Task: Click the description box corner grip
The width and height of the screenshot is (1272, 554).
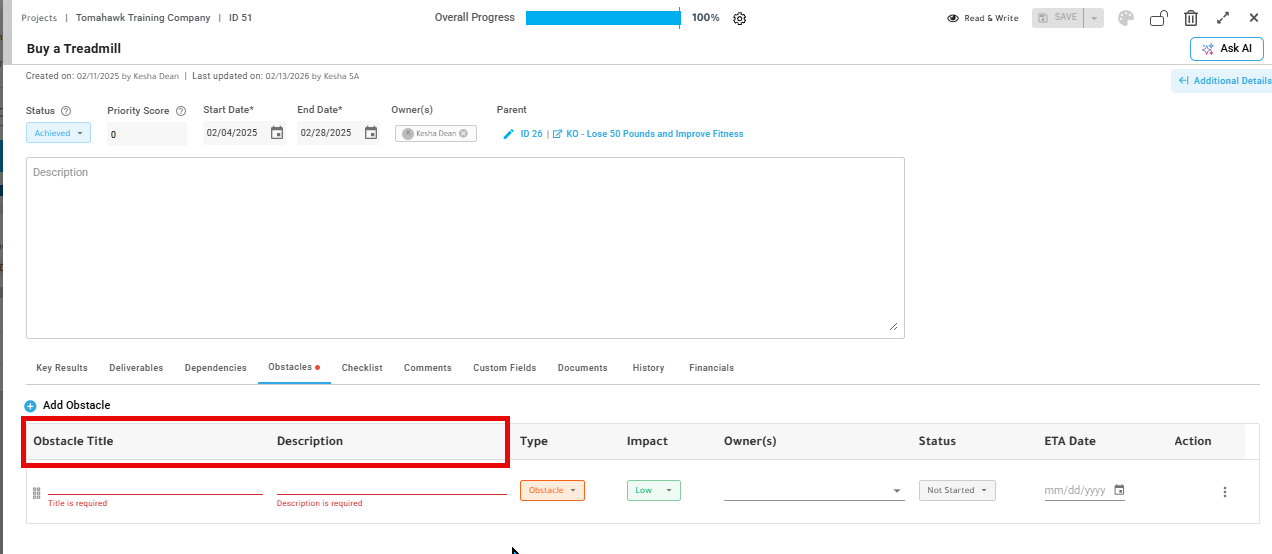Action: 893,326
